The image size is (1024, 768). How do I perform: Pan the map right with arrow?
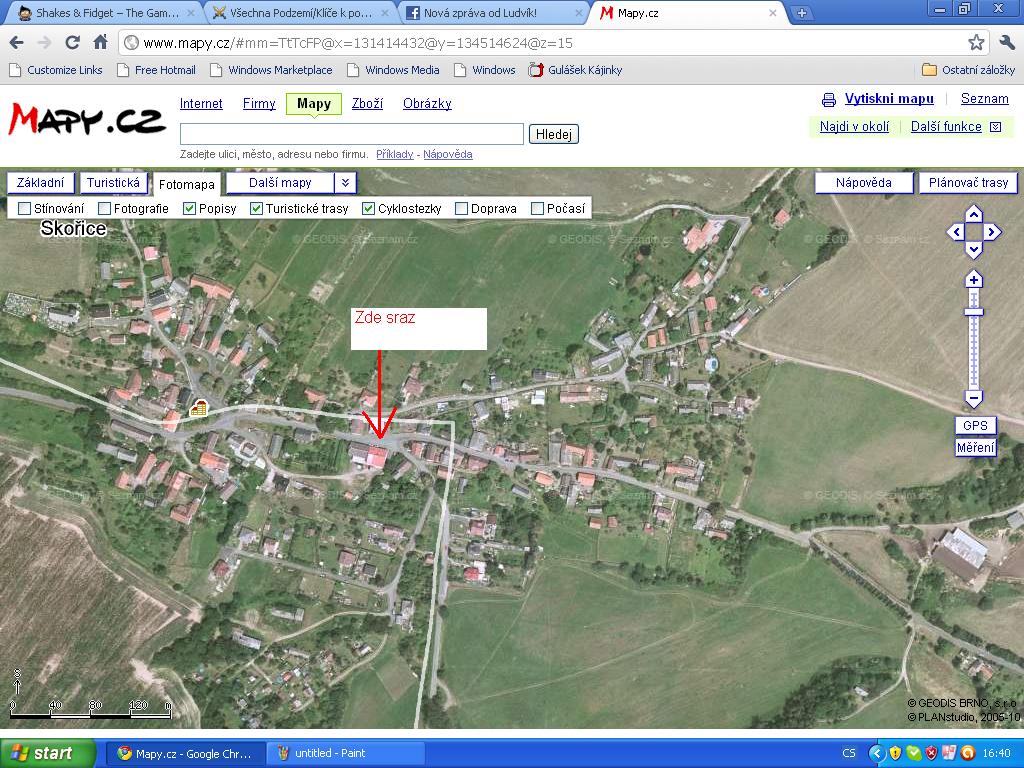(992, 232)
